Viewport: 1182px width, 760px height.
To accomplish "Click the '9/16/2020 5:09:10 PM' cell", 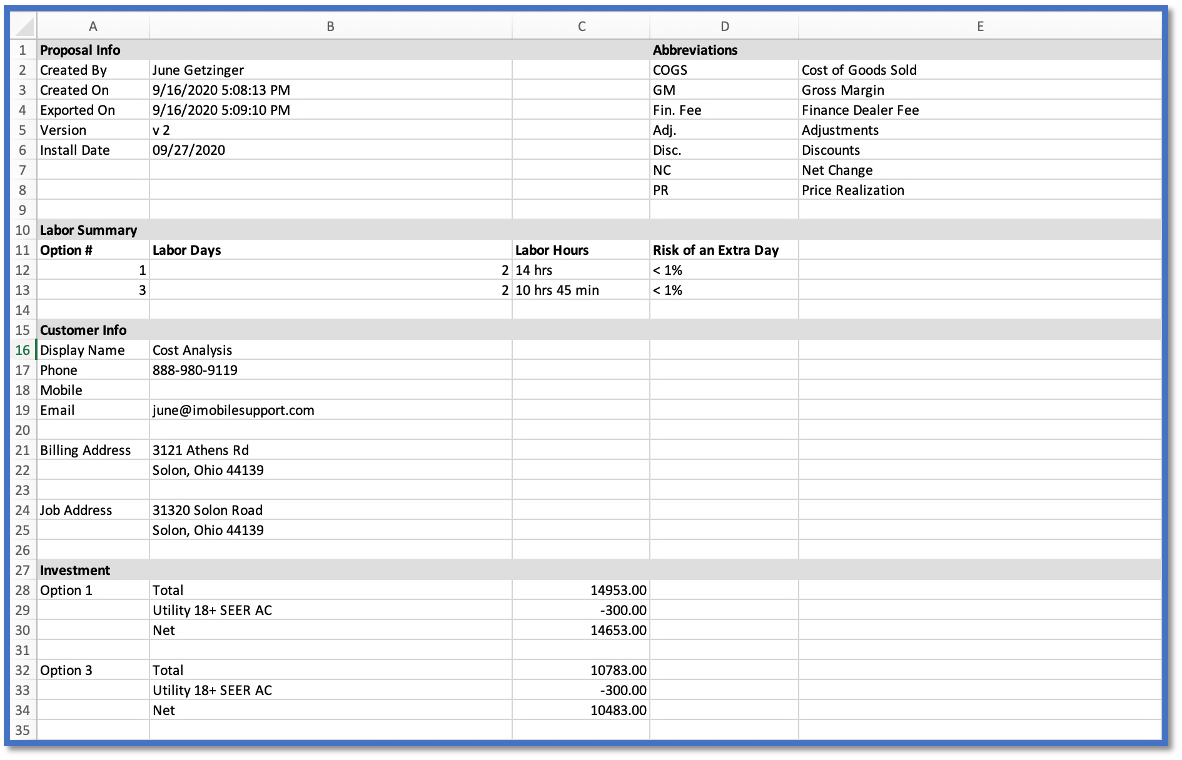I will tap(330, 110).
